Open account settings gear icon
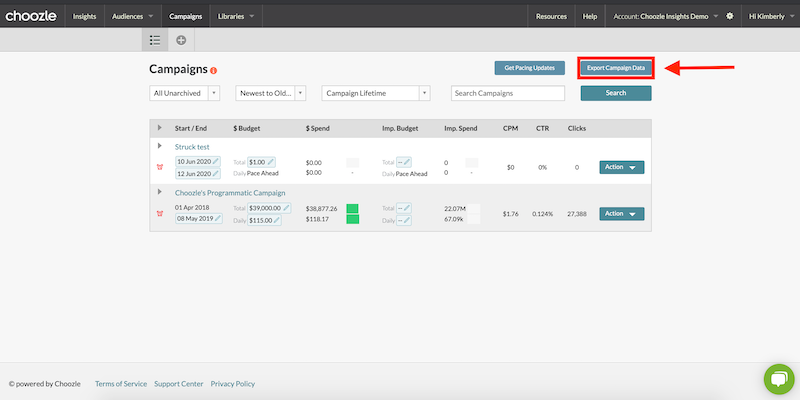The width and height of the screenshot is (800, 400). point(730,16)
